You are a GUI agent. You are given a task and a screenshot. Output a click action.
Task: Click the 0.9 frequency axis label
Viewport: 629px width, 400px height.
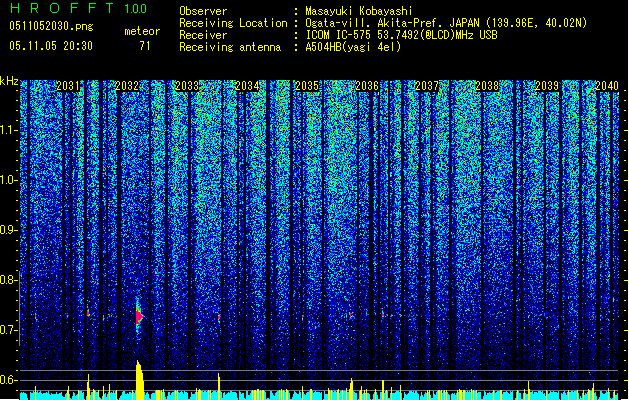8,230
